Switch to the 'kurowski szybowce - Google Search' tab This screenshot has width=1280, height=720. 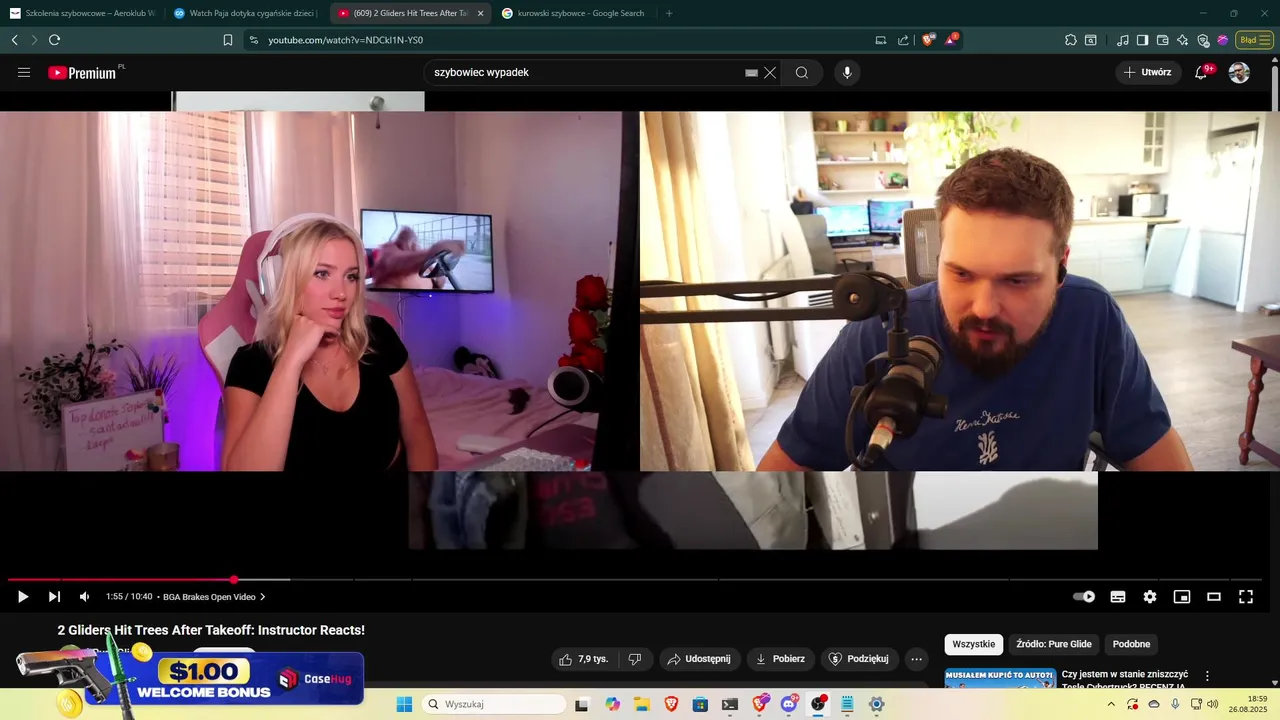(x=574, y=13)
